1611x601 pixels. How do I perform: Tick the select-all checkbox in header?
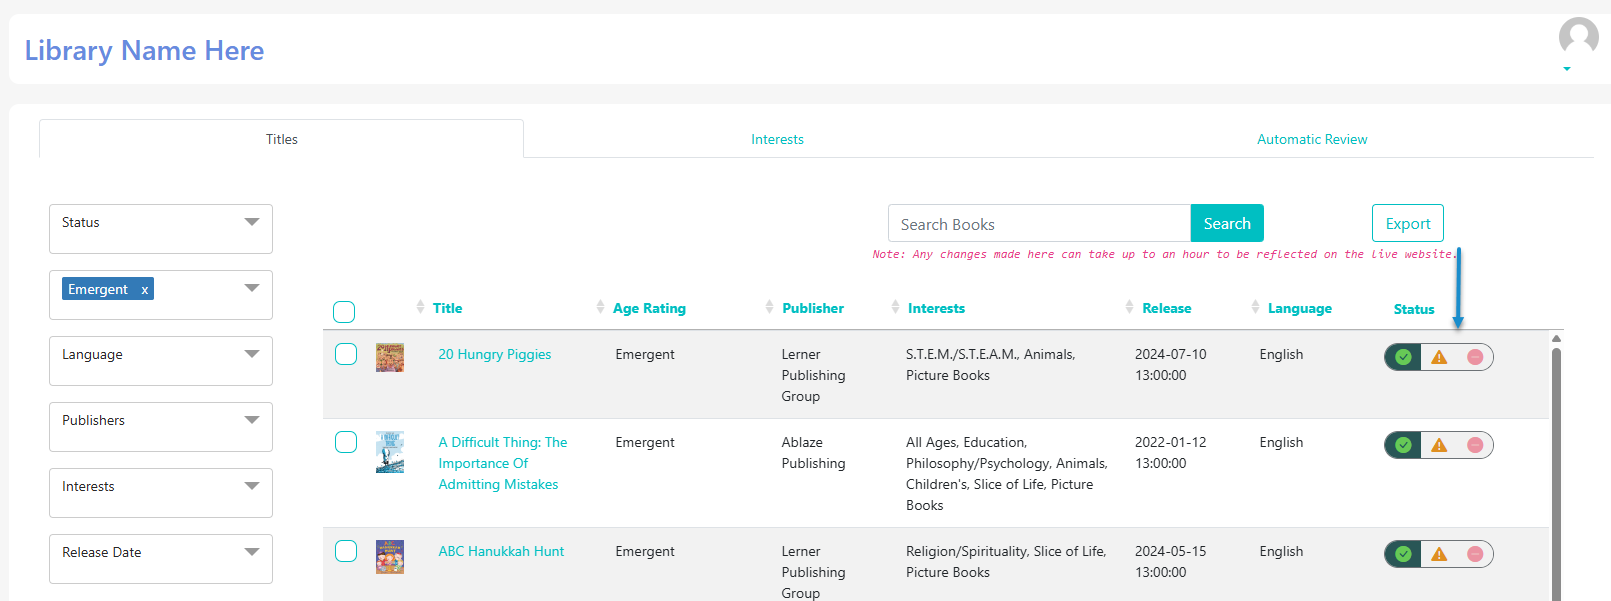tap(344, 312)
